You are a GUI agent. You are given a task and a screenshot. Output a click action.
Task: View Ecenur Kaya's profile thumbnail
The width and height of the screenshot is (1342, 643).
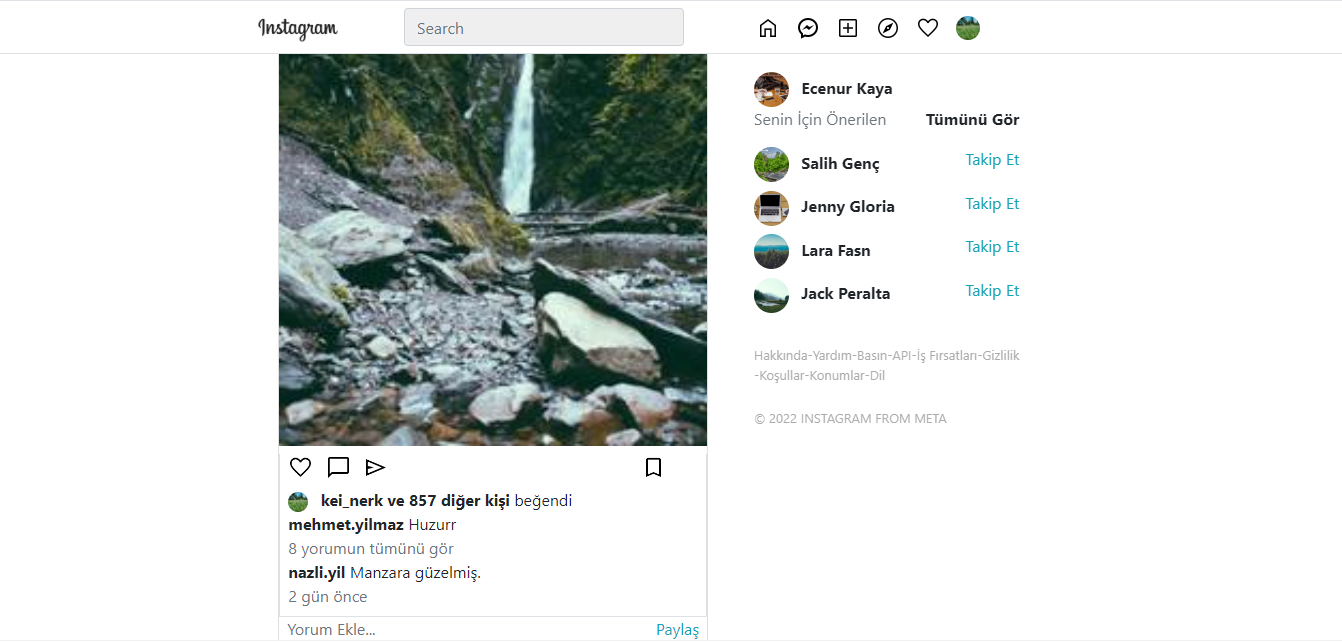coord(771,89)
